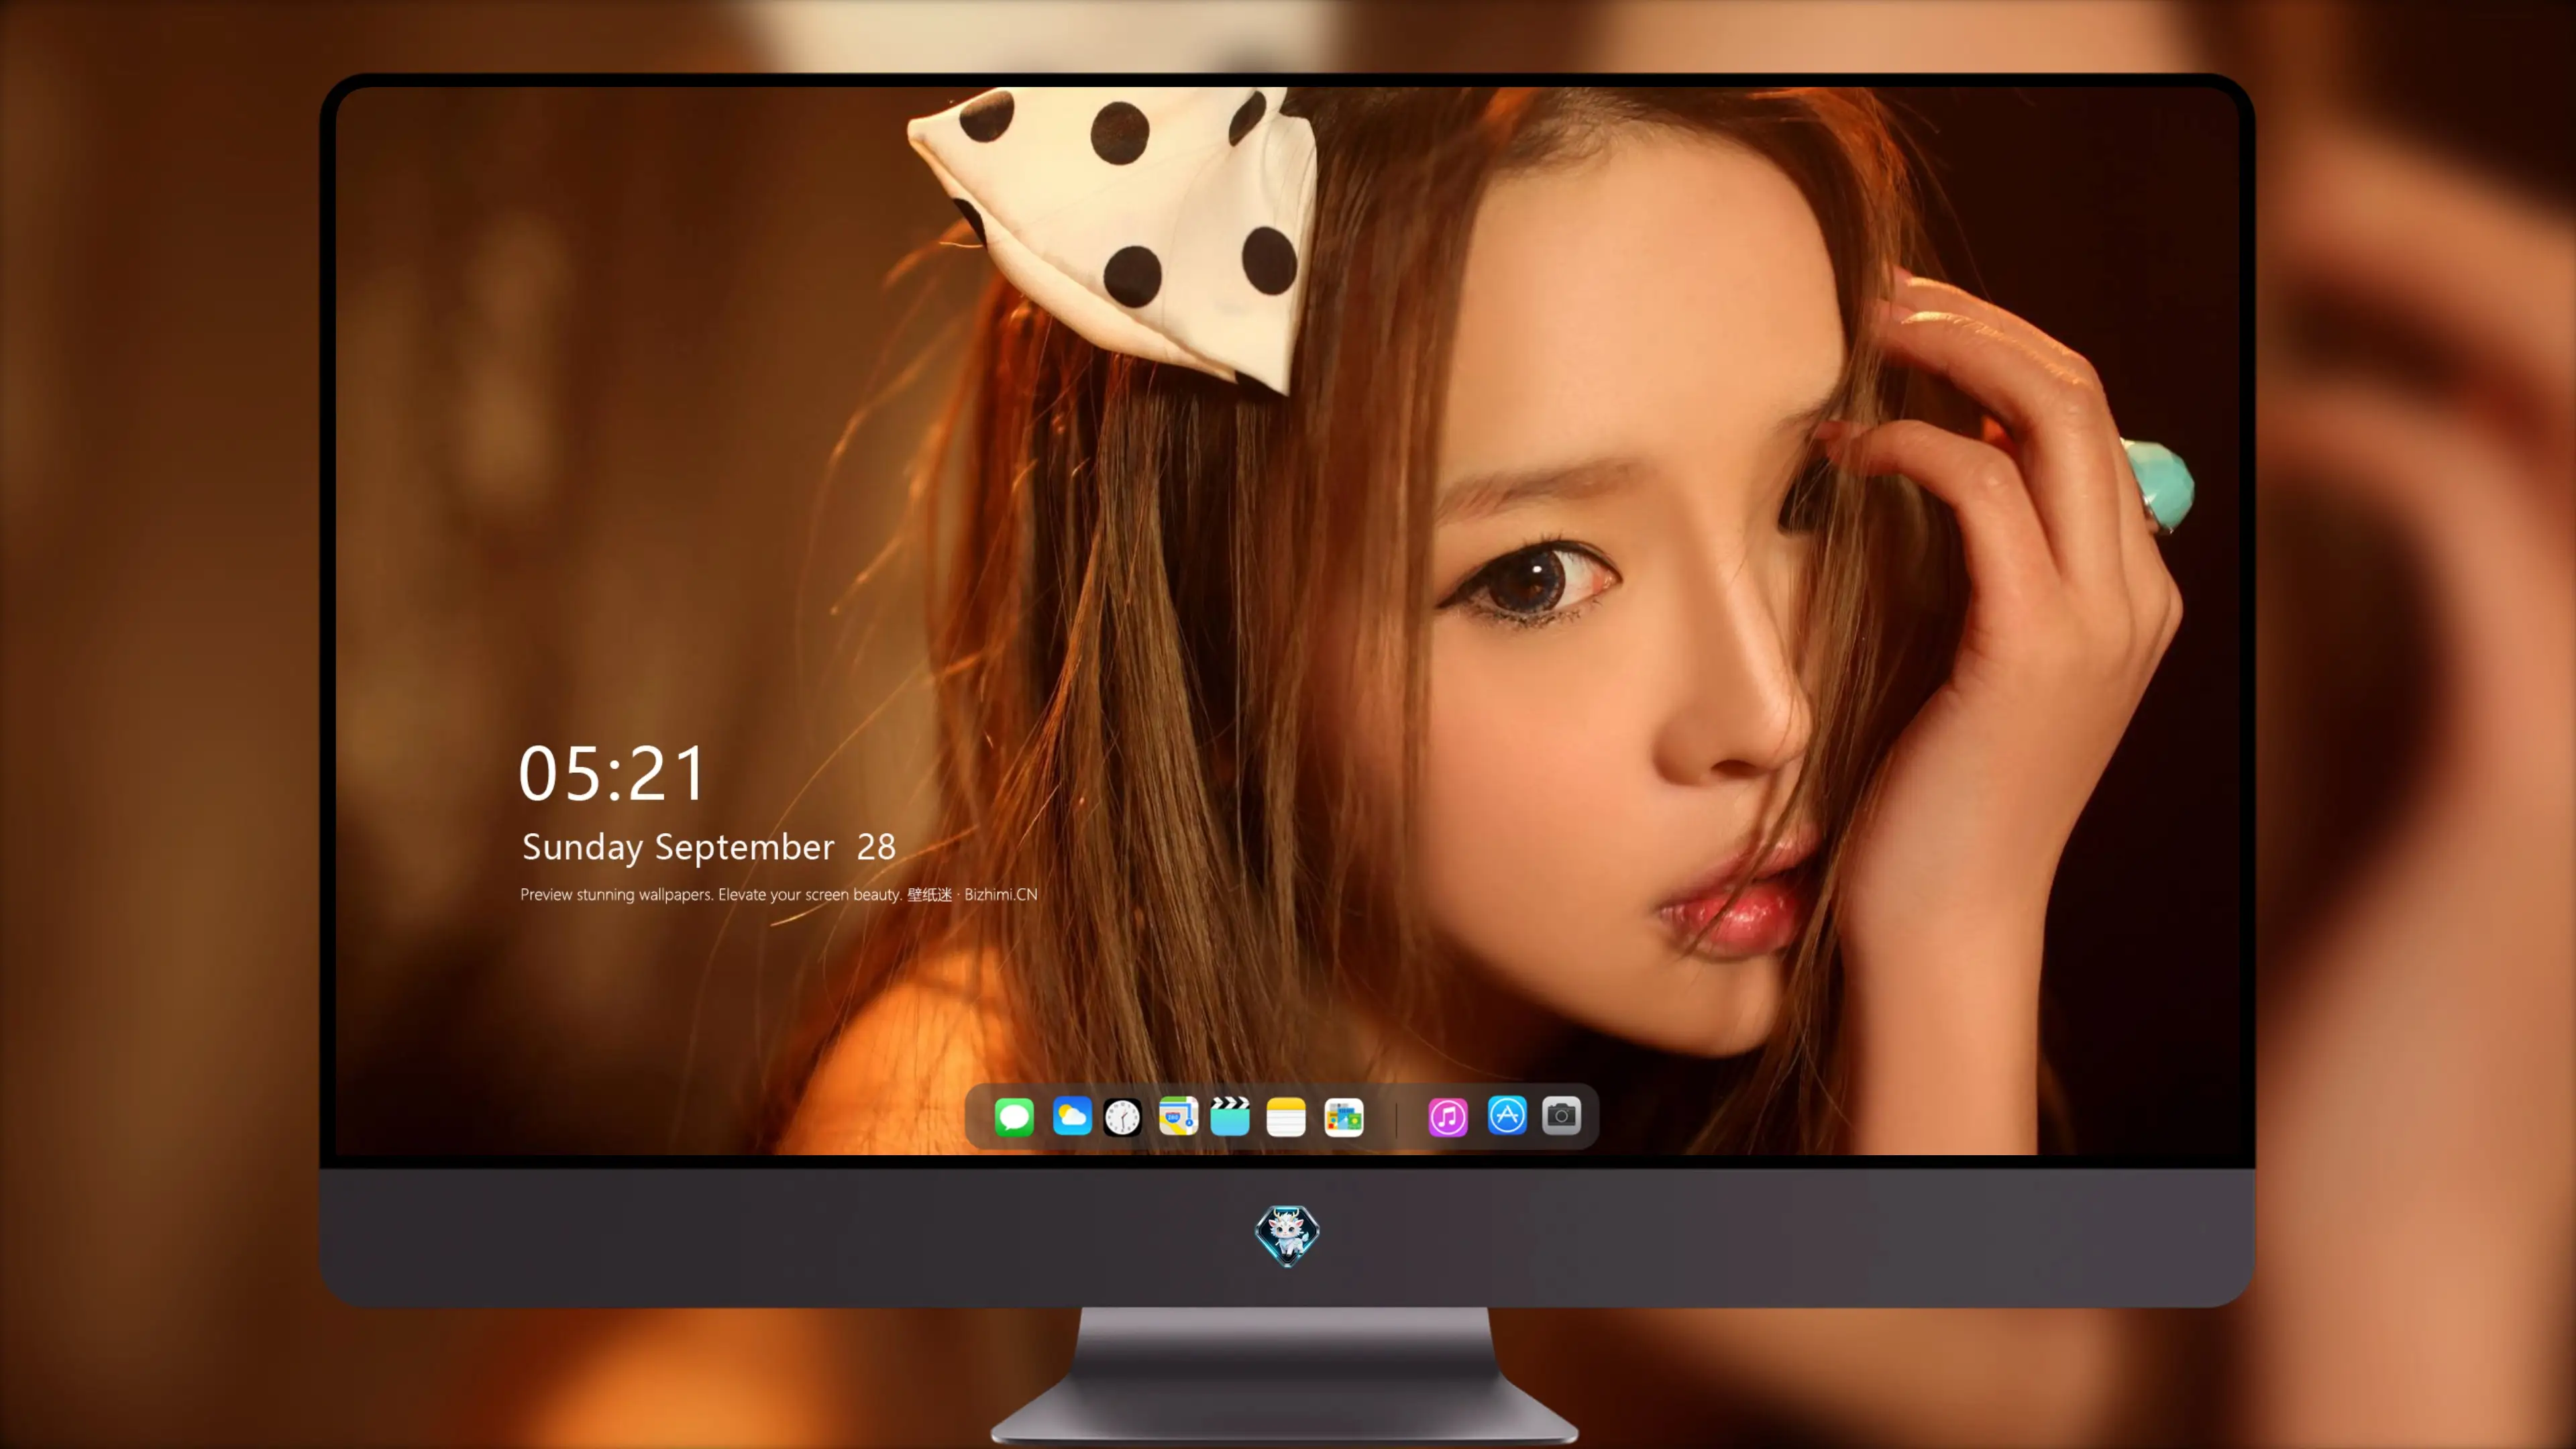The height and width of the screenshot is (1449, 2576).
Task: Open the yellow Notes dock icon
Action: 1286,1116
